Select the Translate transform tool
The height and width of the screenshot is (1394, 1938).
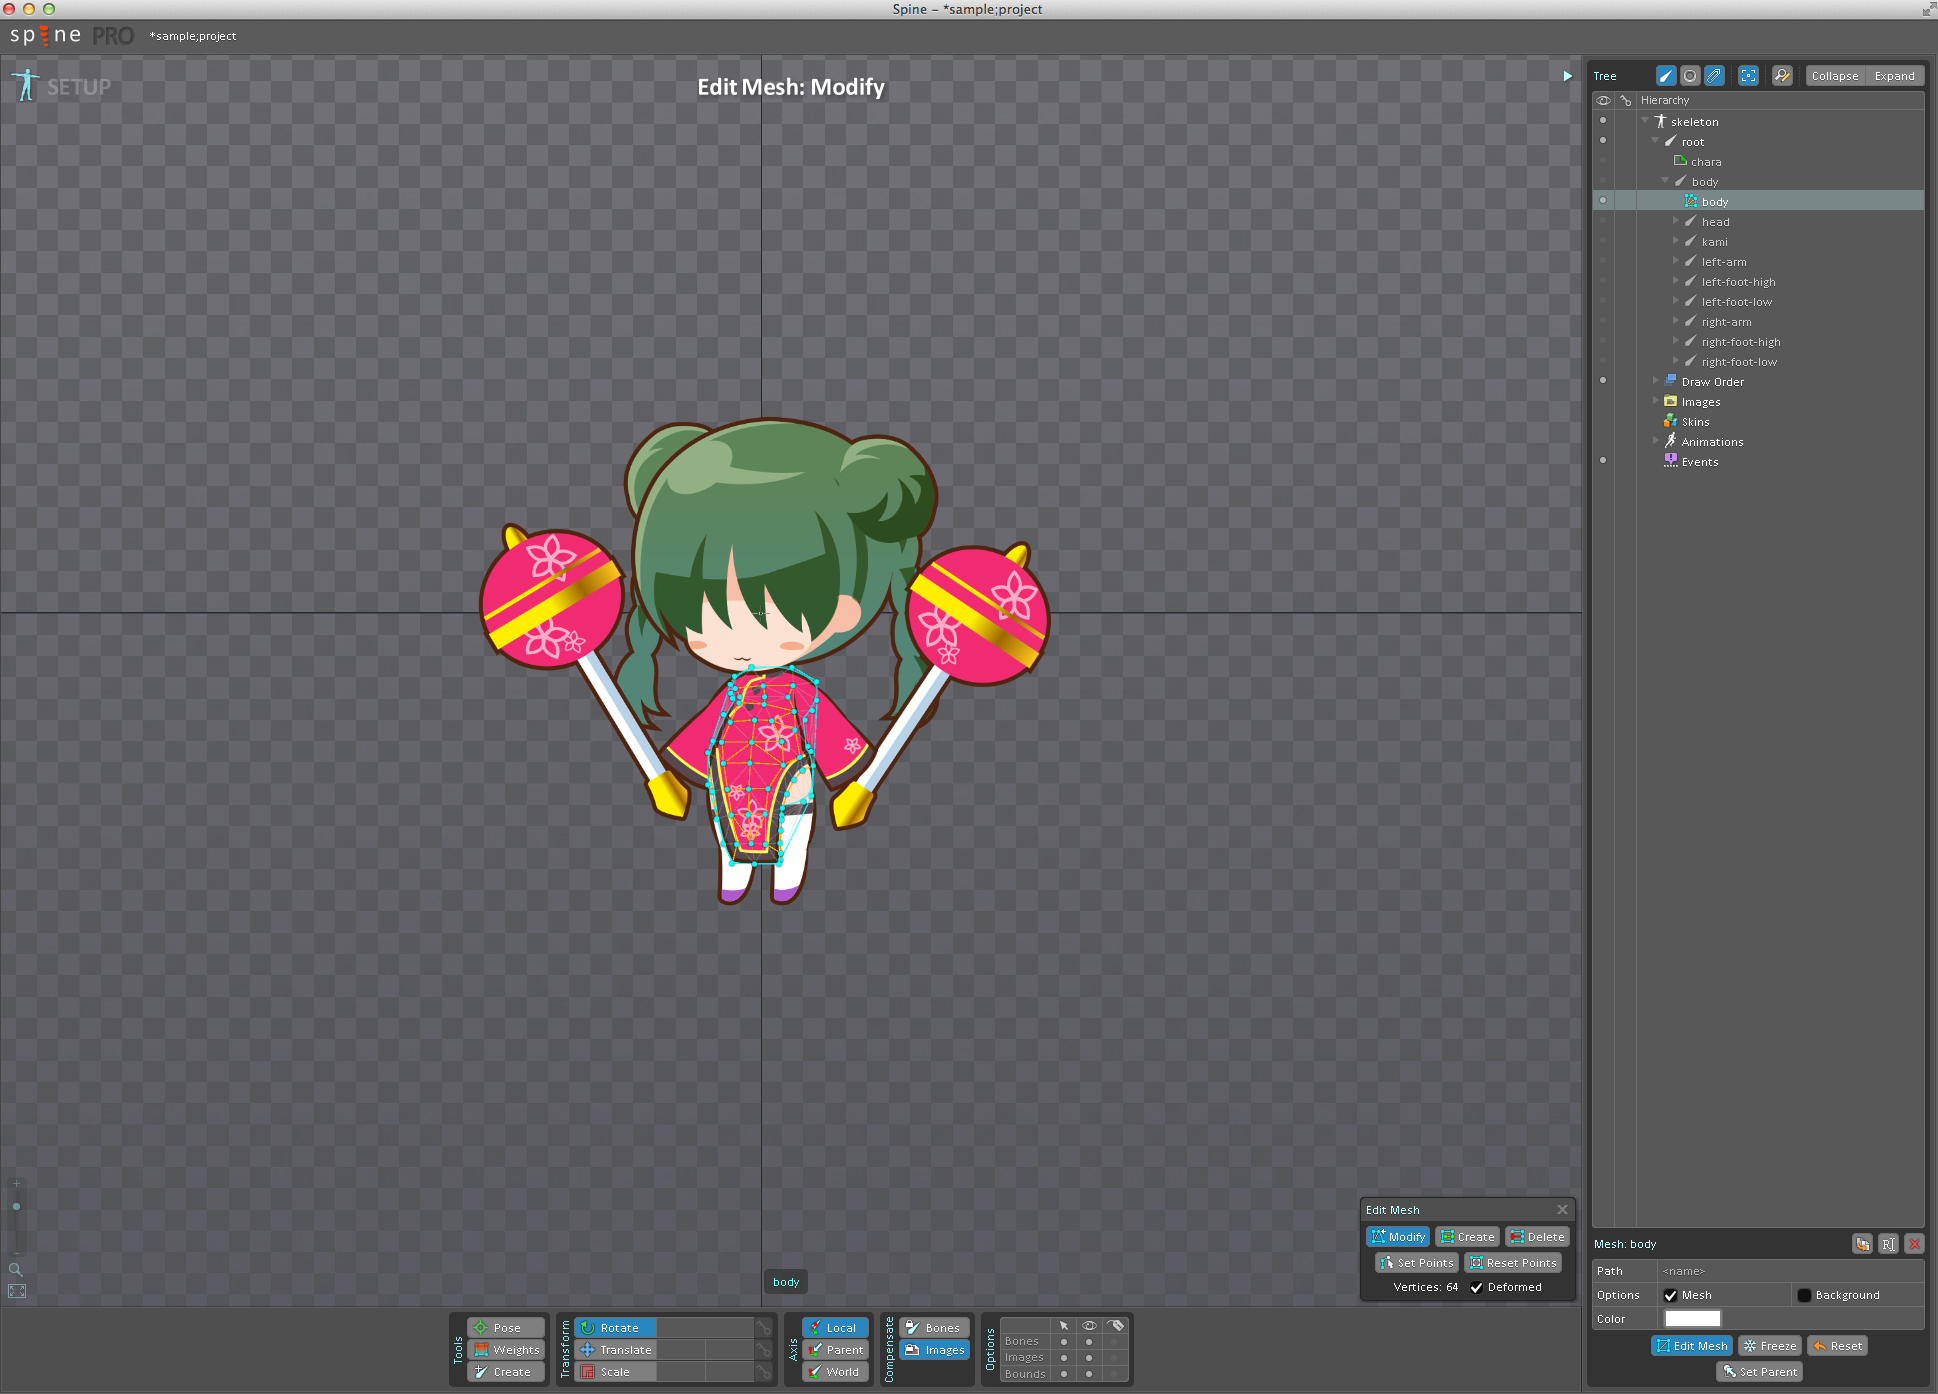(615, 1350)
